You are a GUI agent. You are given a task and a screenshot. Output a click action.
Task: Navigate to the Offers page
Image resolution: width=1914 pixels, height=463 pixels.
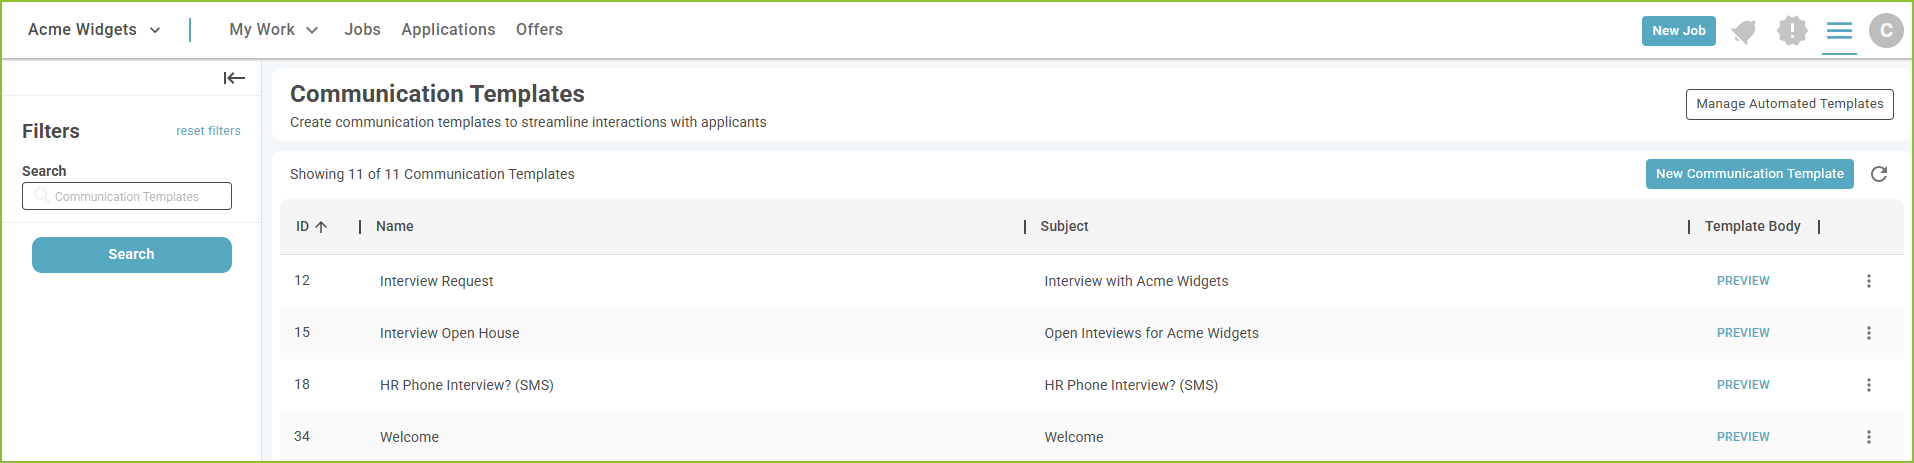point(539,30)
